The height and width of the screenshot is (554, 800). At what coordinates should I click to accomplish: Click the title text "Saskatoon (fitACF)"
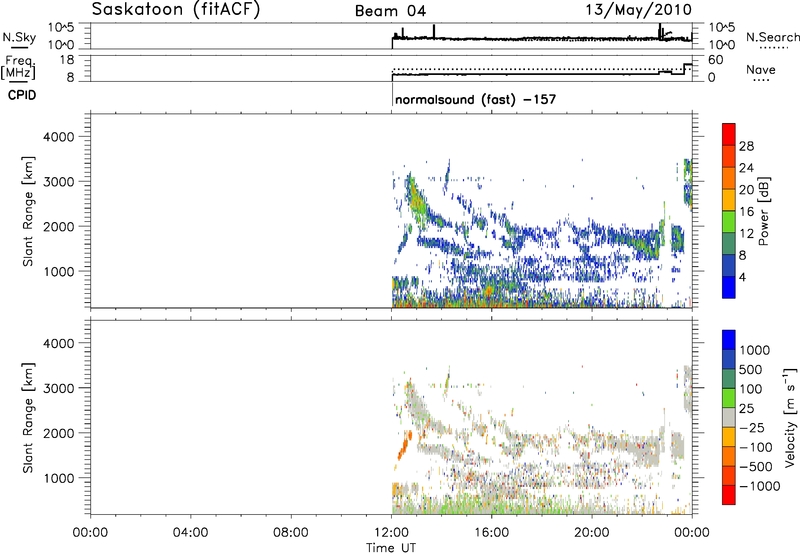[x=176, y=10]
